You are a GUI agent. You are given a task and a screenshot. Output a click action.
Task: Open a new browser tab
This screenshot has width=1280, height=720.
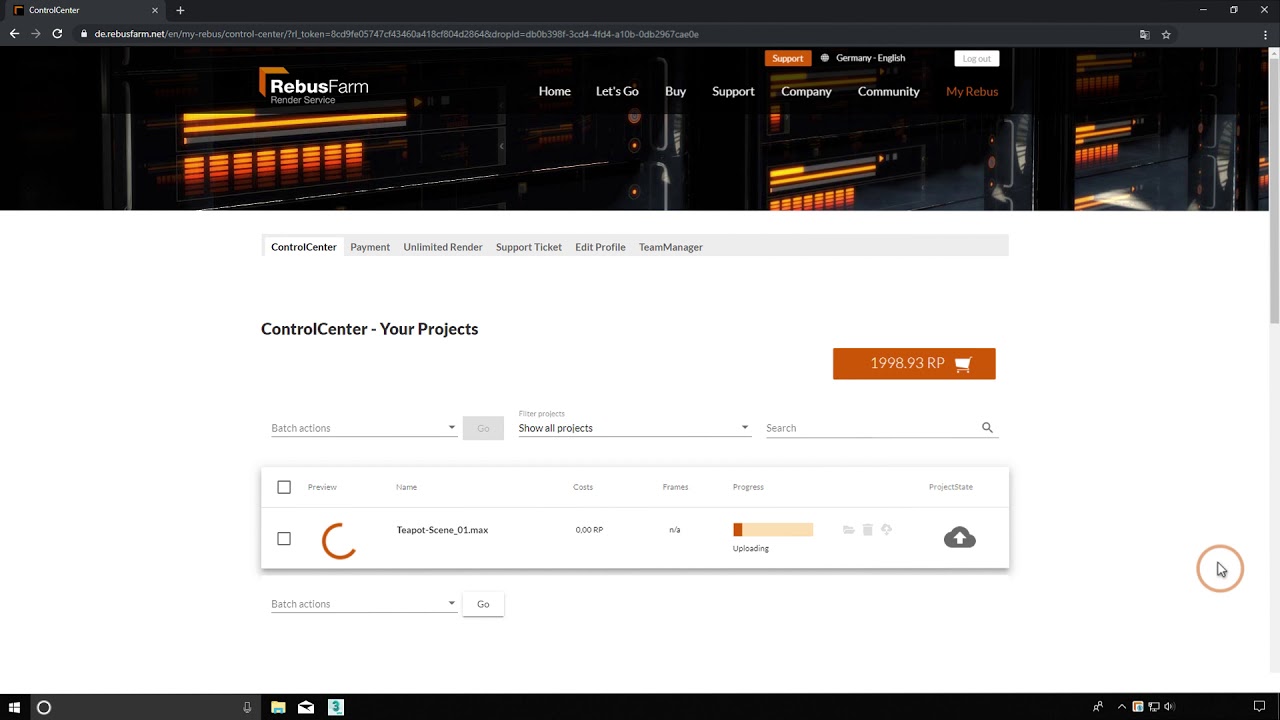click(180, 10)
